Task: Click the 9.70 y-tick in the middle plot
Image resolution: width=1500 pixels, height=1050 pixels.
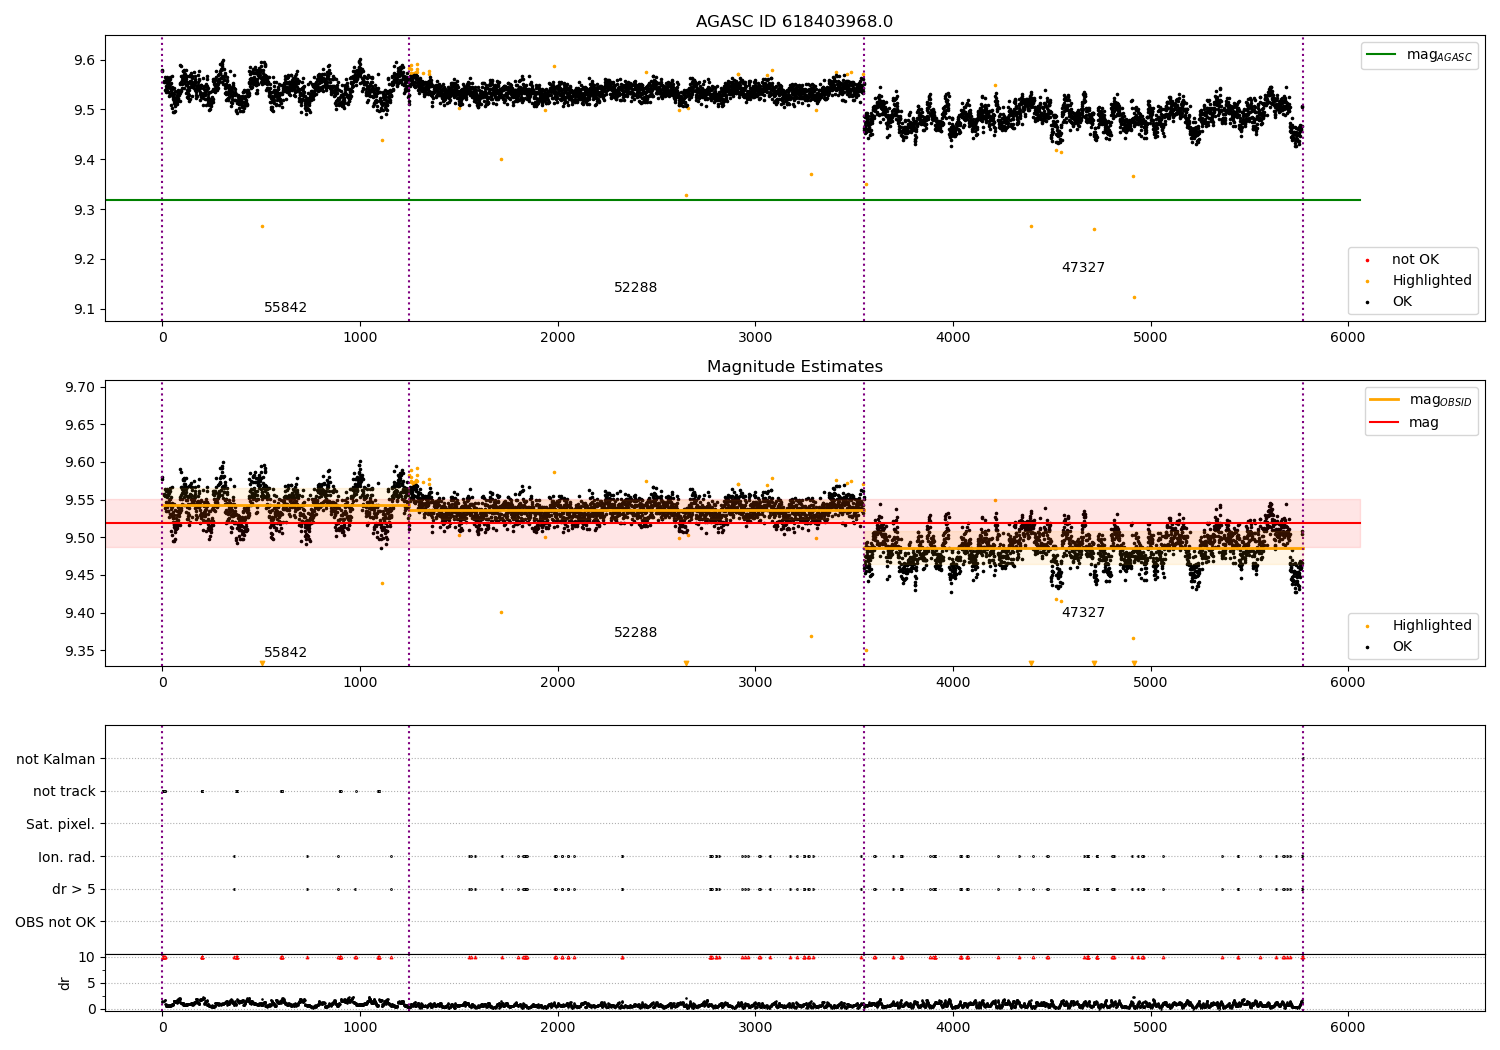Action: click(79, 388)
